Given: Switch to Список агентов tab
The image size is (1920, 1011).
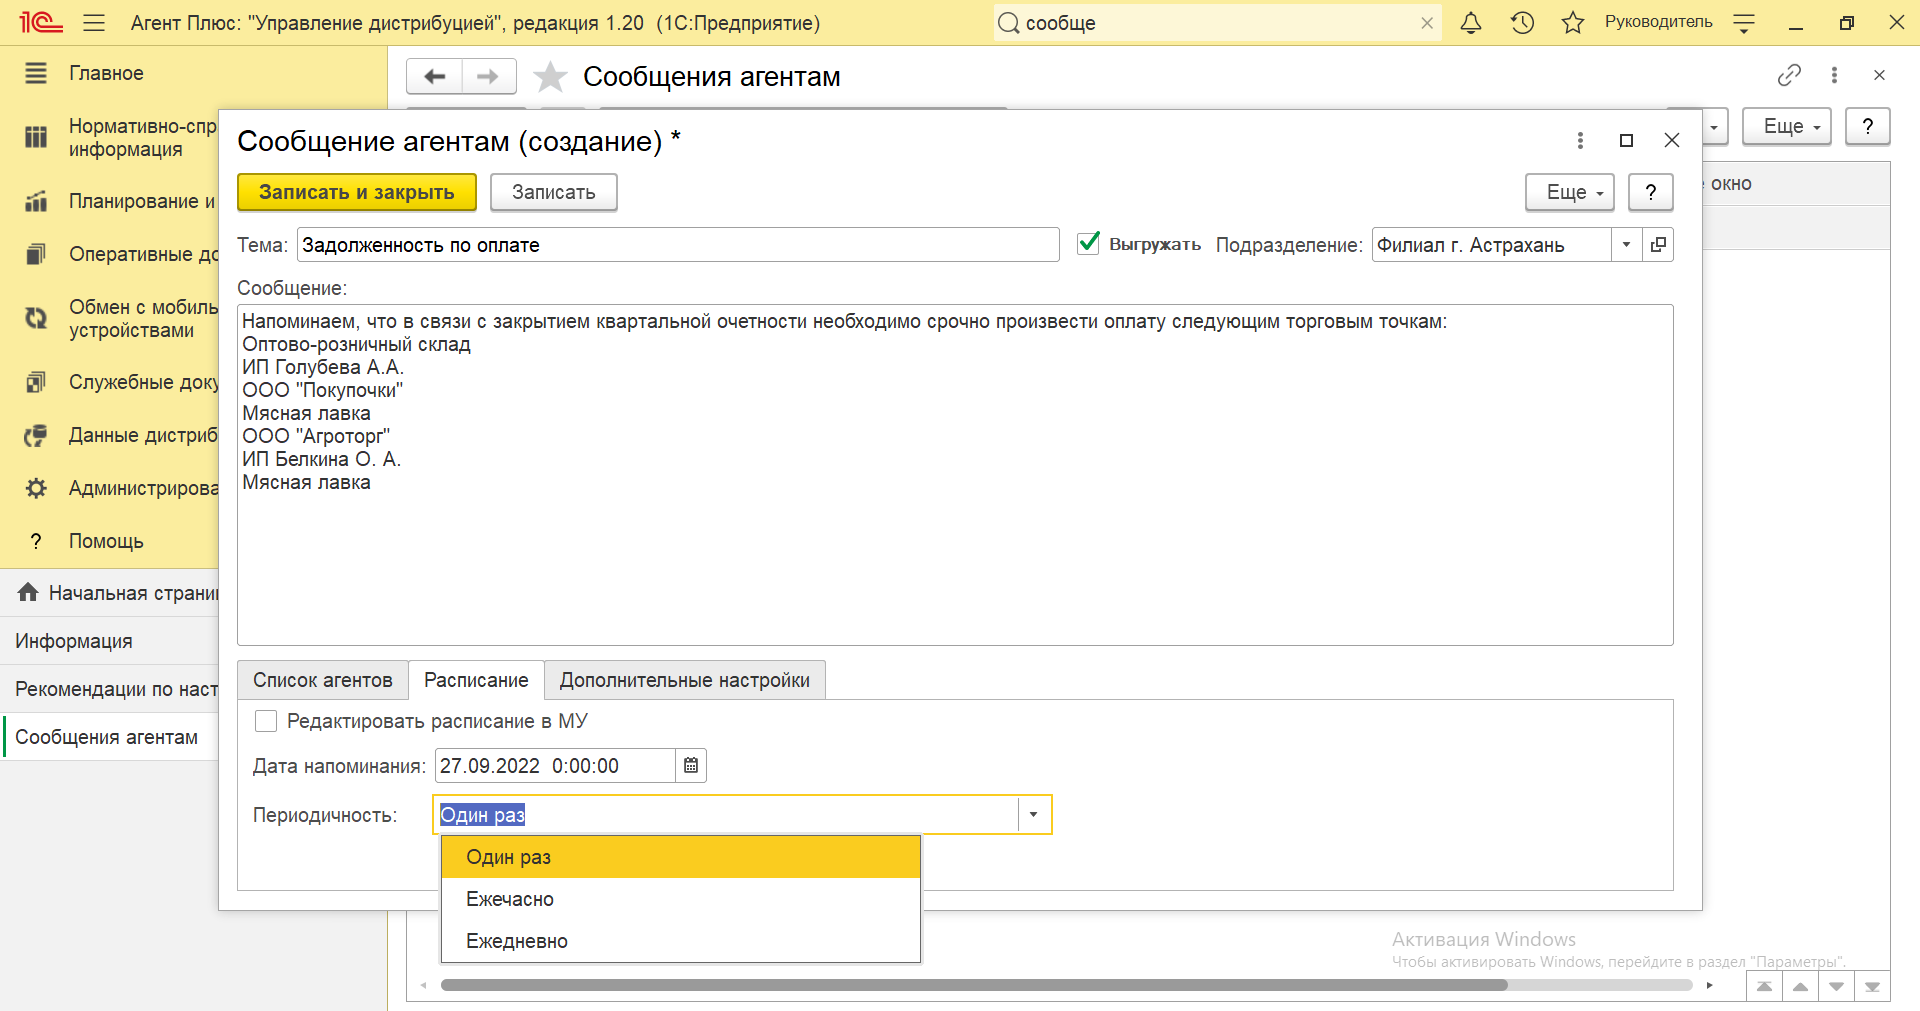Looking at the screenshot, I should coord(322,680).
